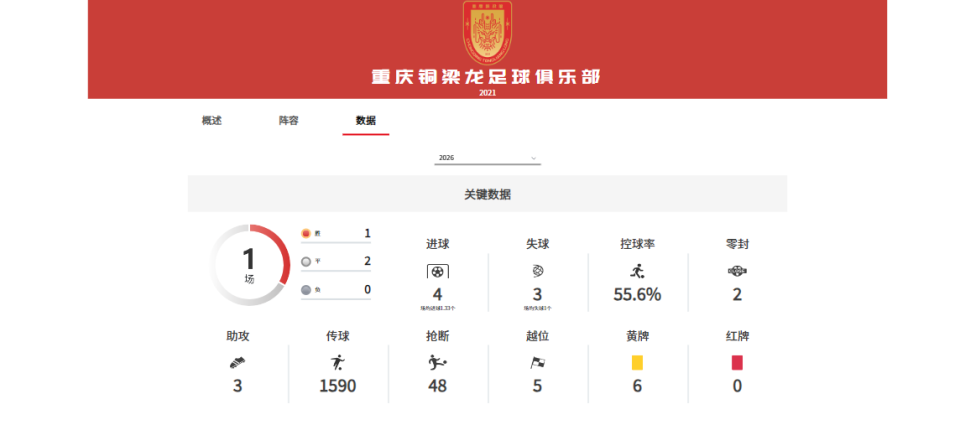
Task: Click the tackles (抢断) icon
Action: click(437, 363)
